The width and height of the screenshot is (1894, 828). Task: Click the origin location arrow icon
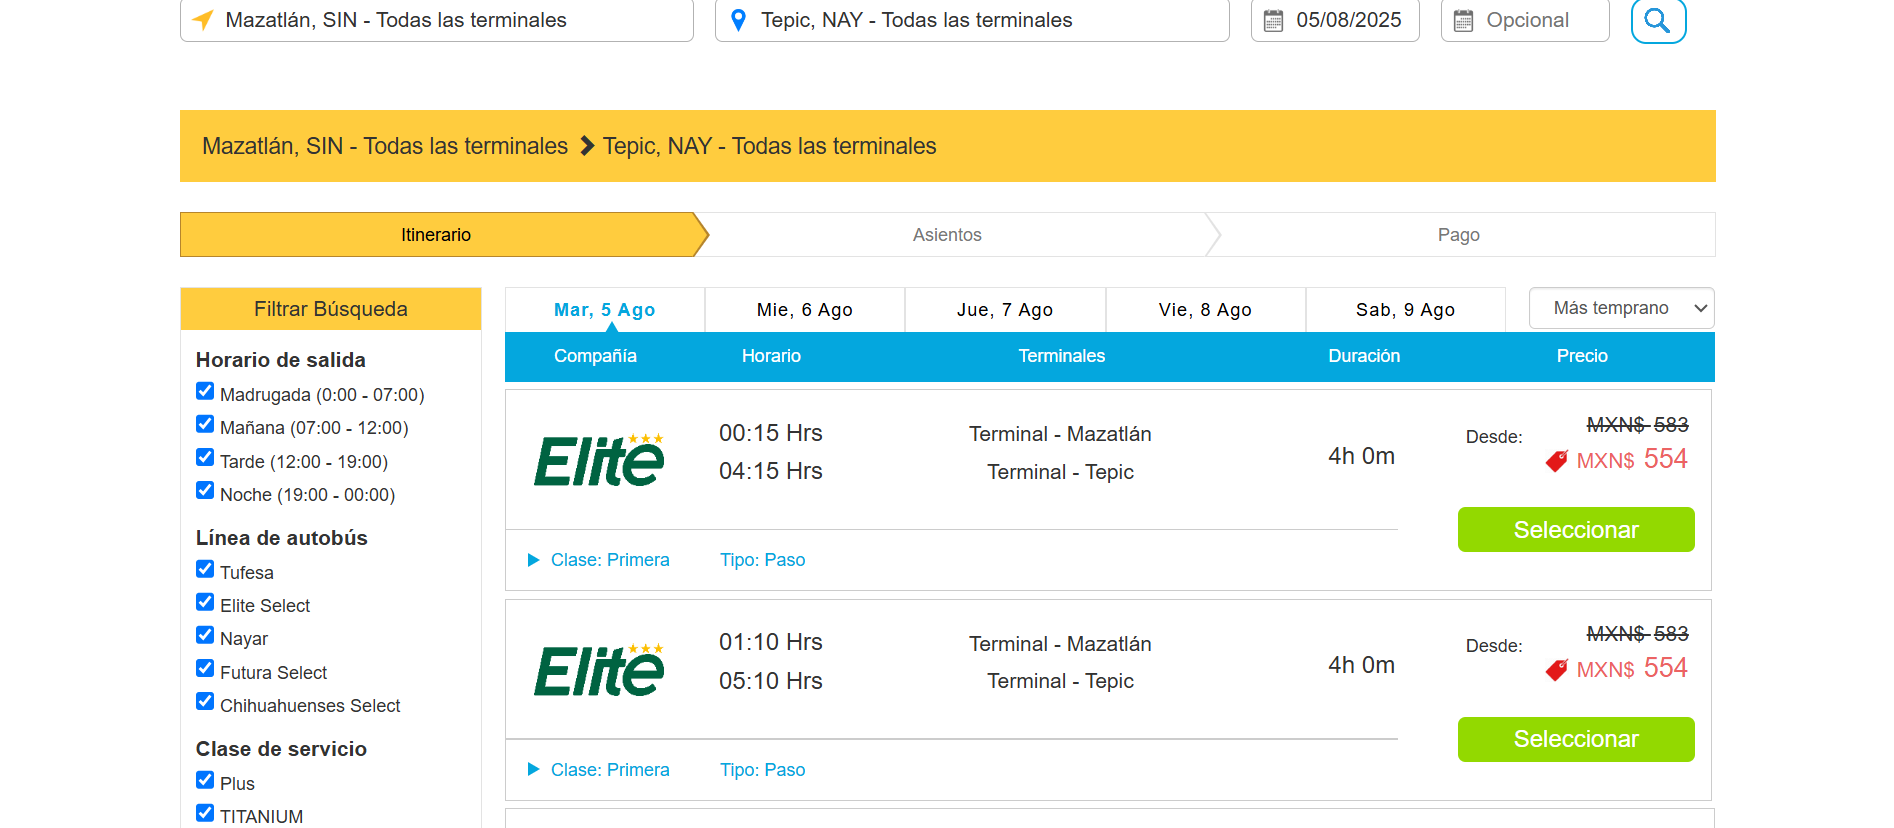point(203,20)
